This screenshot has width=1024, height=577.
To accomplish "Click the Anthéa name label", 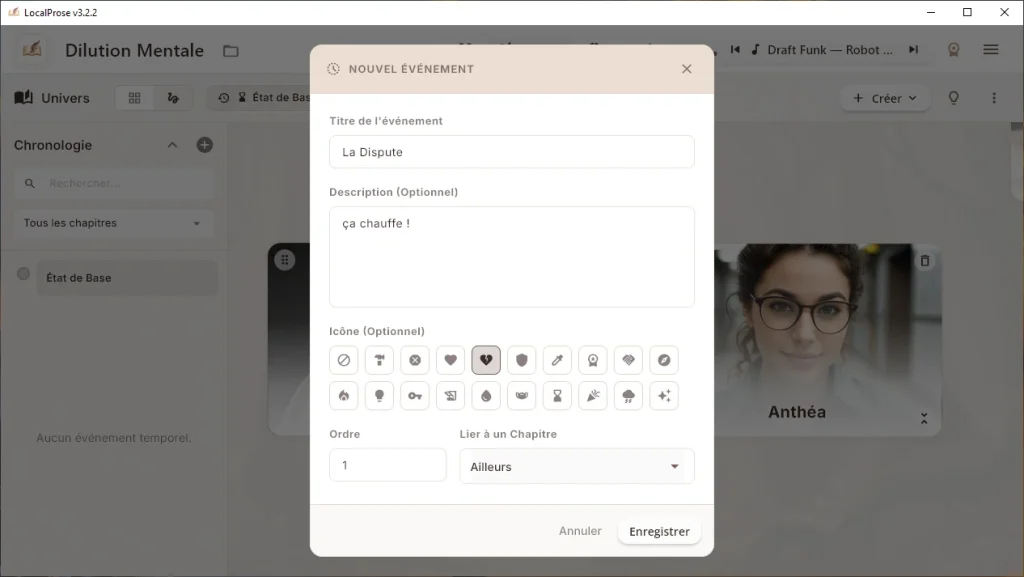I will (x=797, y=412).
